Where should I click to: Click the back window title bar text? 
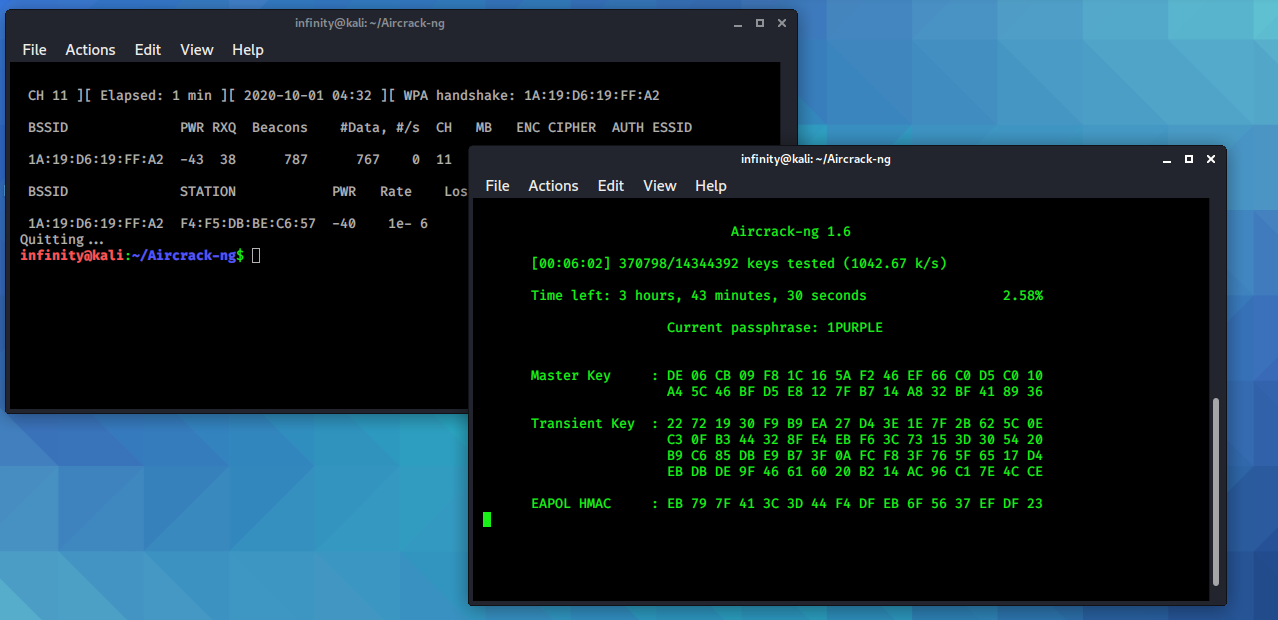coord(370,23)
